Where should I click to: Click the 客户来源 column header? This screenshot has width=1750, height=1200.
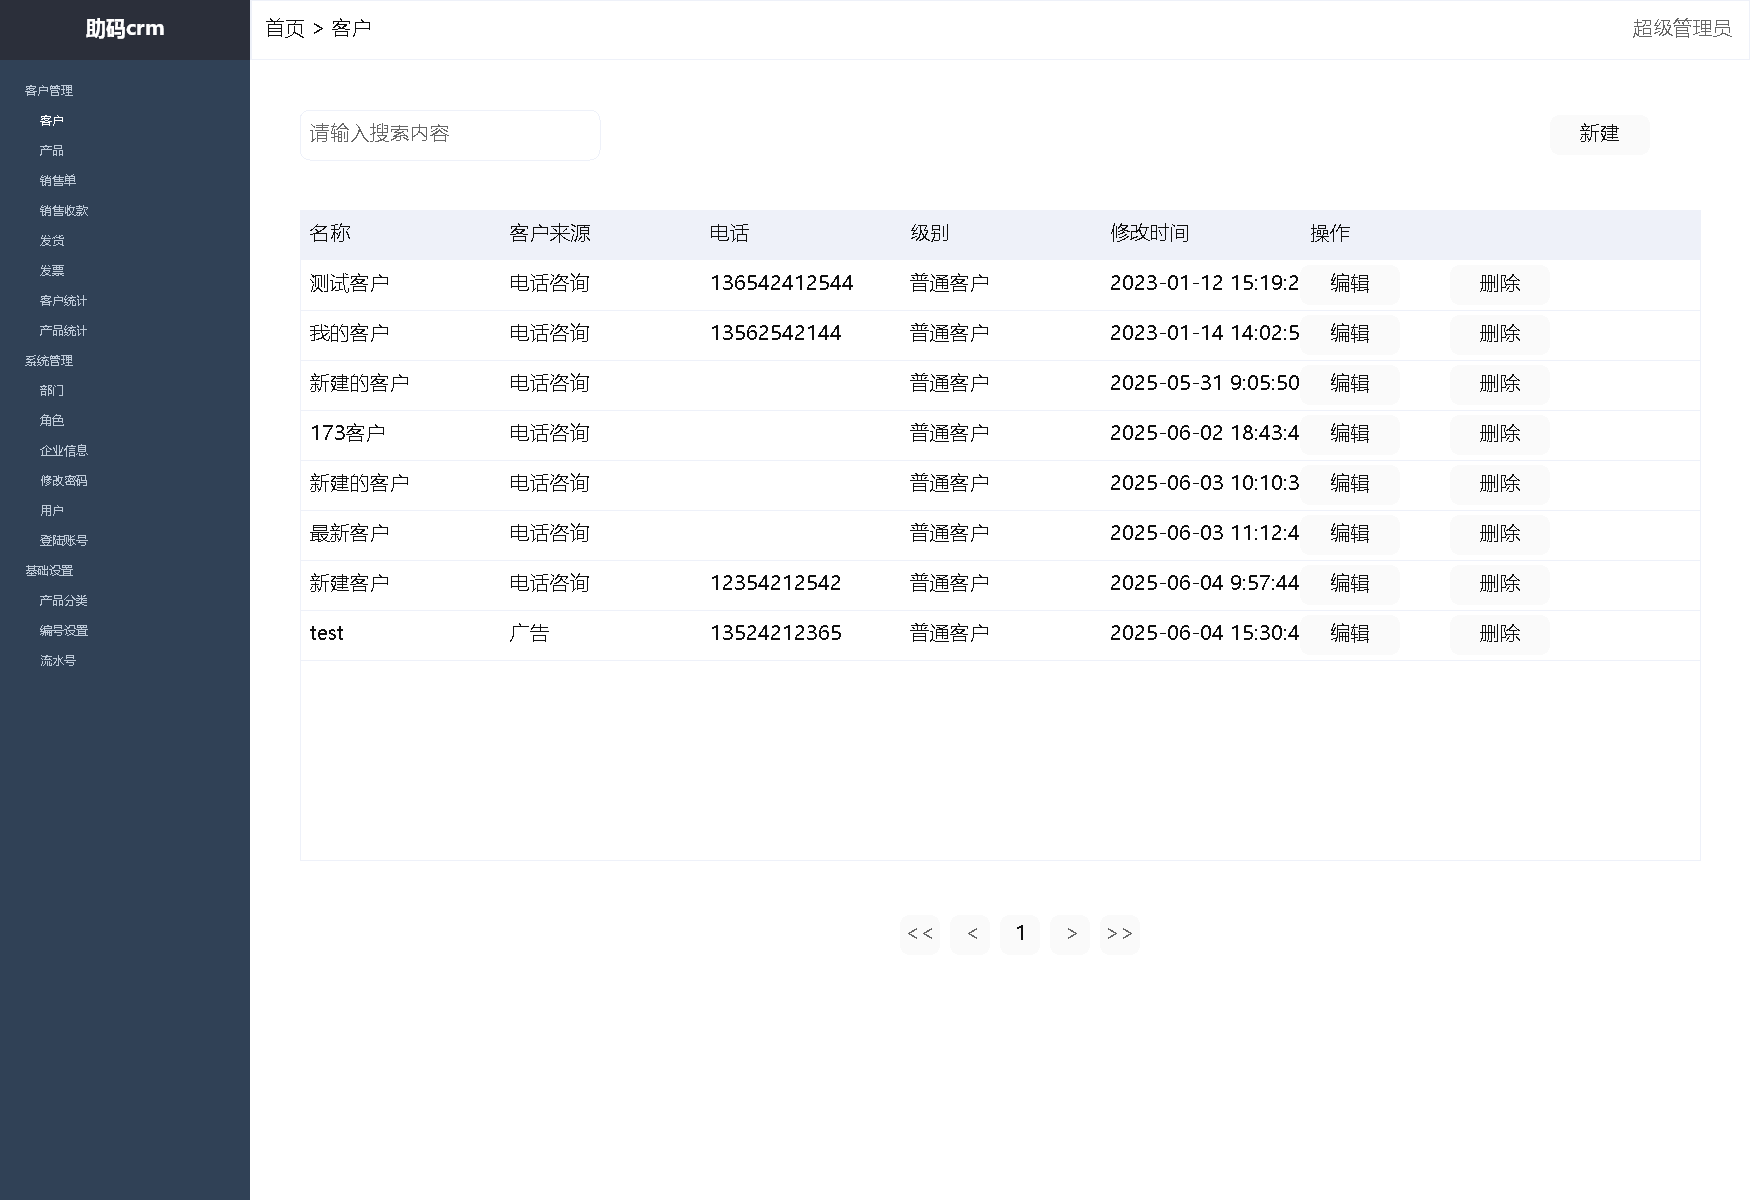pos(550,233)
